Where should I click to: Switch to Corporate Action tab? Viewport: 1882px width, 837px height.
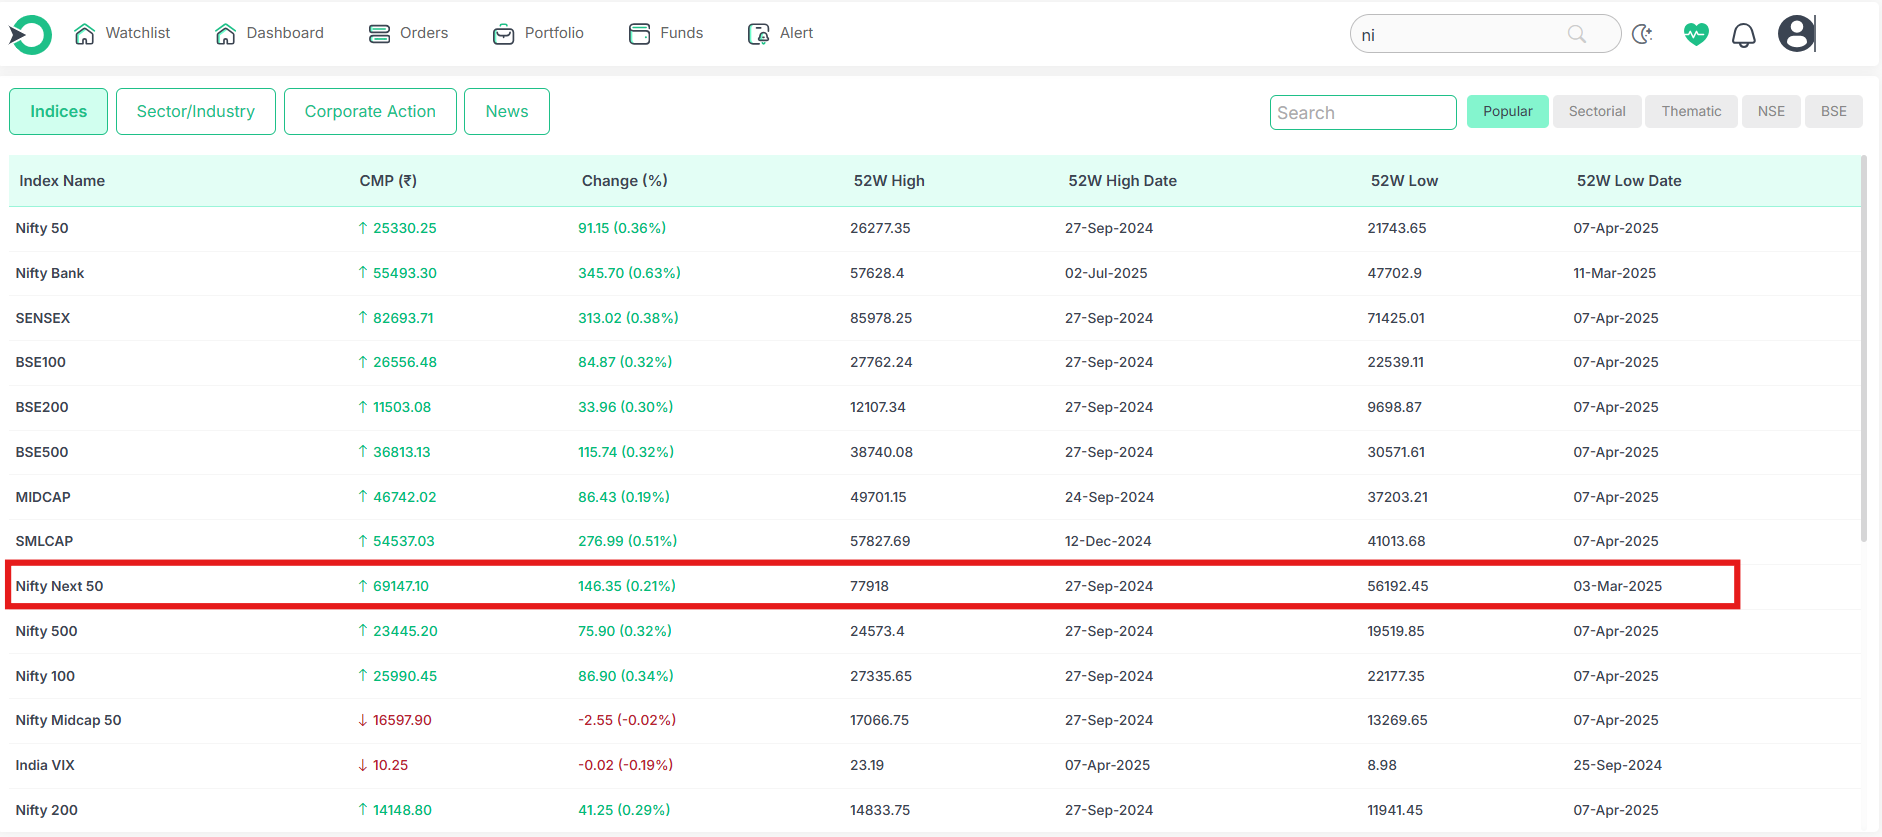click(370, 111)
